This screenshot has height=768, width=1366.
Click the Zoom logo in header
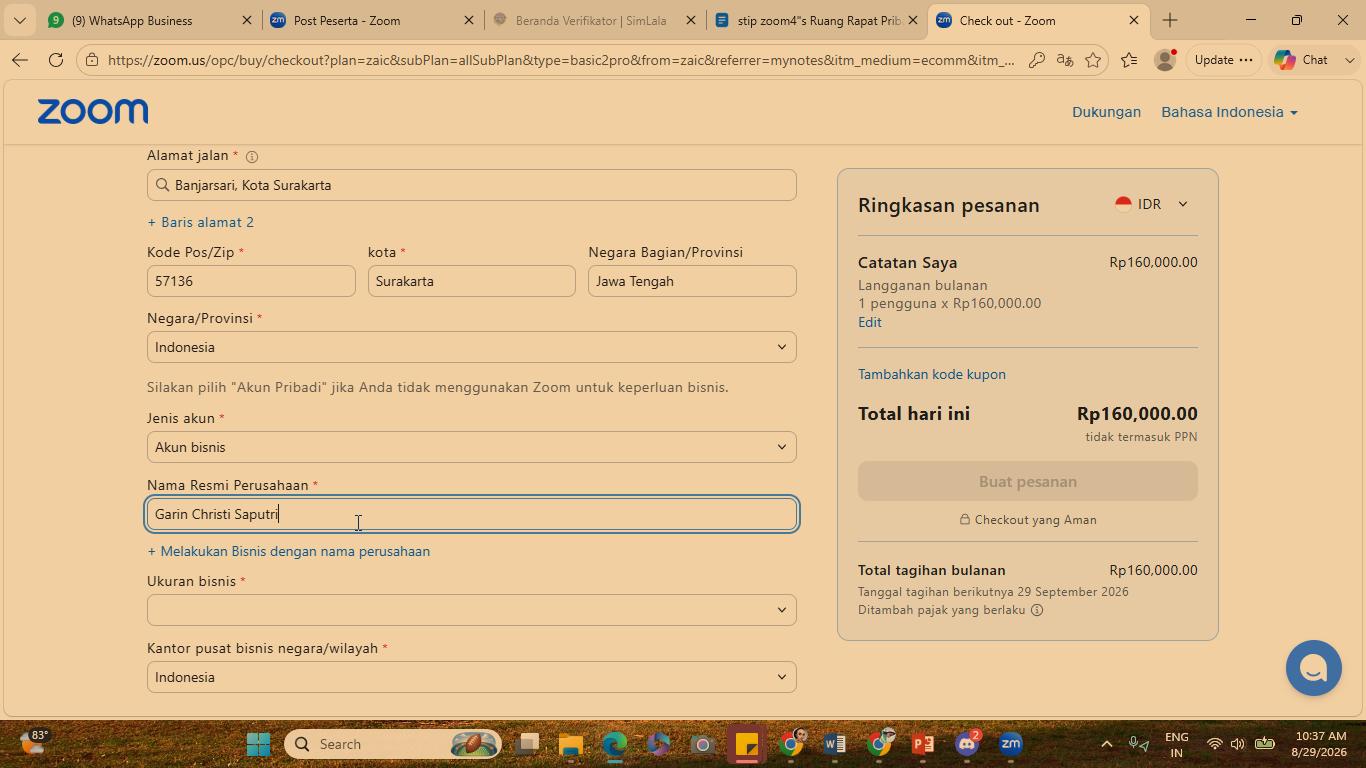[x=93, y=111]
